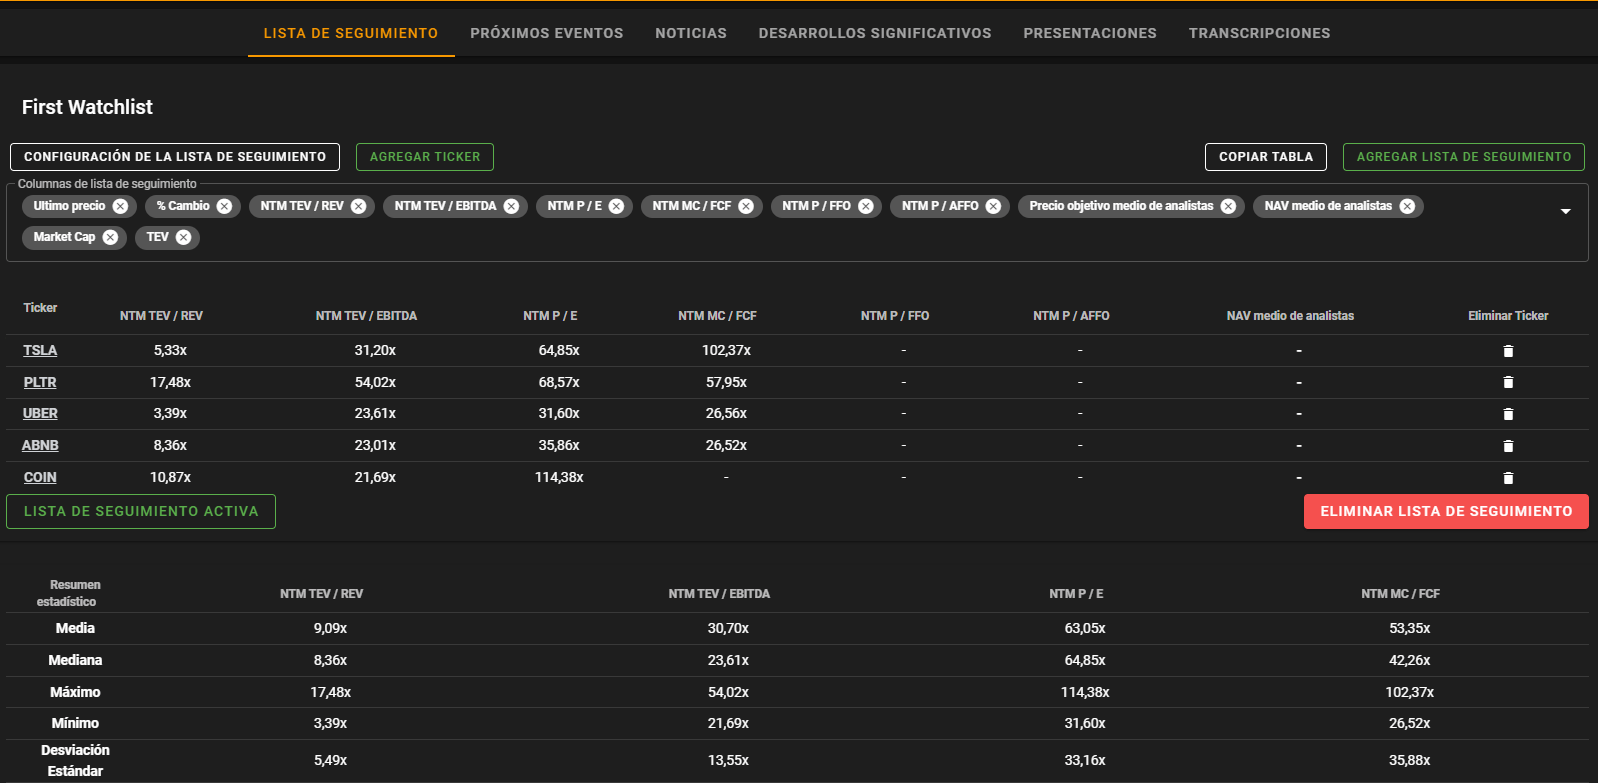Viewport: 1598px width, 783px height.
Task: Remove the Precio objetivo medio de analistas chip
Action: (x=1228, y=206)
